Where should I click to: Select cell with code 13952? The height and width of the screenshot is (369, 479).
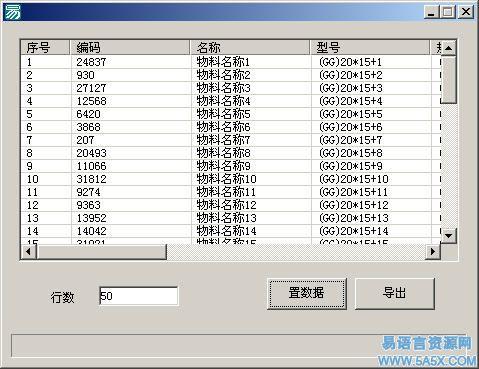coord(131,218)
